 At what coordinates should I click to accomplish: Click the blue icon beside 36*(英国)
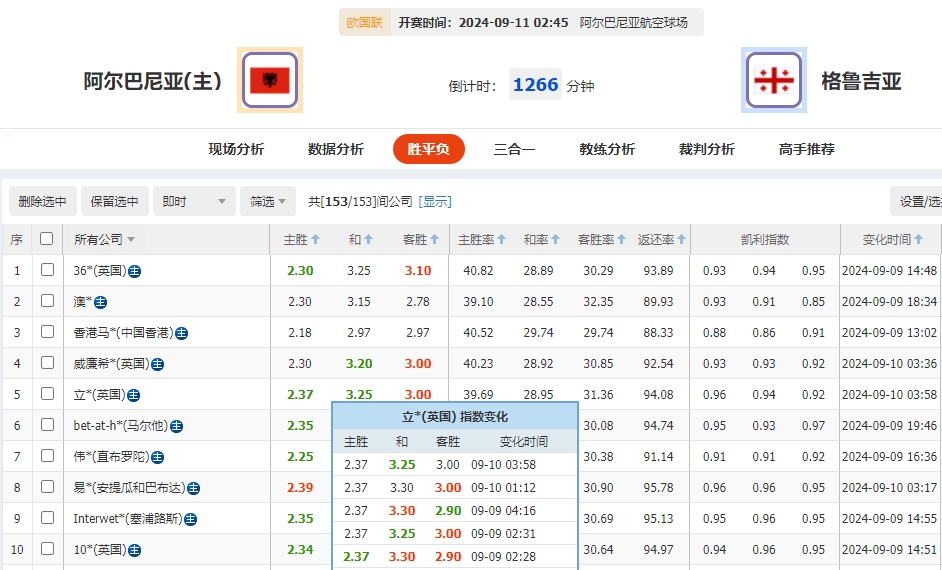pyautogui.click(x=134, y=271)
